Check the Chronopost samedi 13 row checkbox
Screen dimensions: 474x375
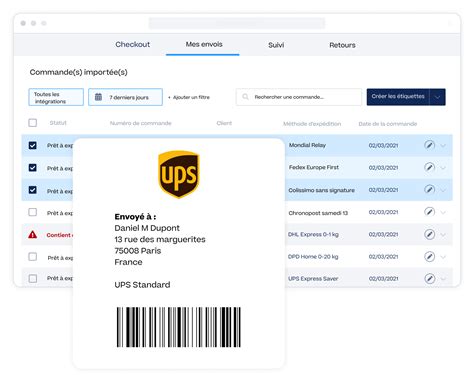point(33,212)
